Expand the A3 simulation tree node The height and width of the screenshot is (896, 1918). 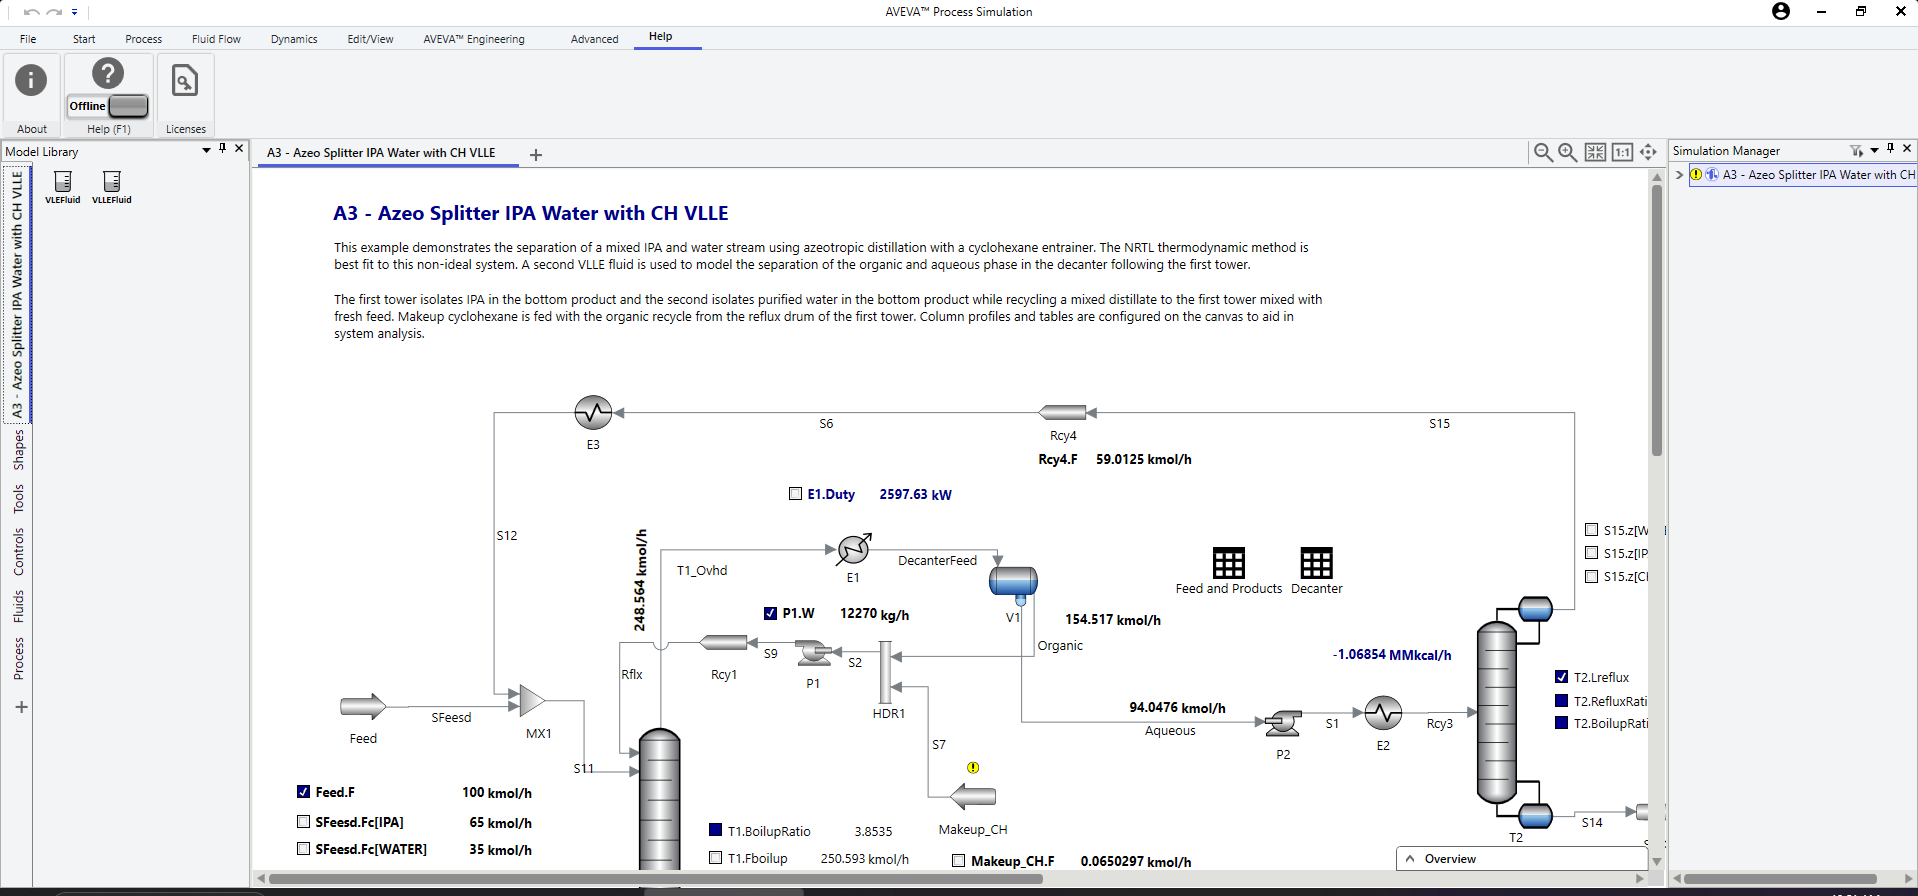click(1679, 175)
